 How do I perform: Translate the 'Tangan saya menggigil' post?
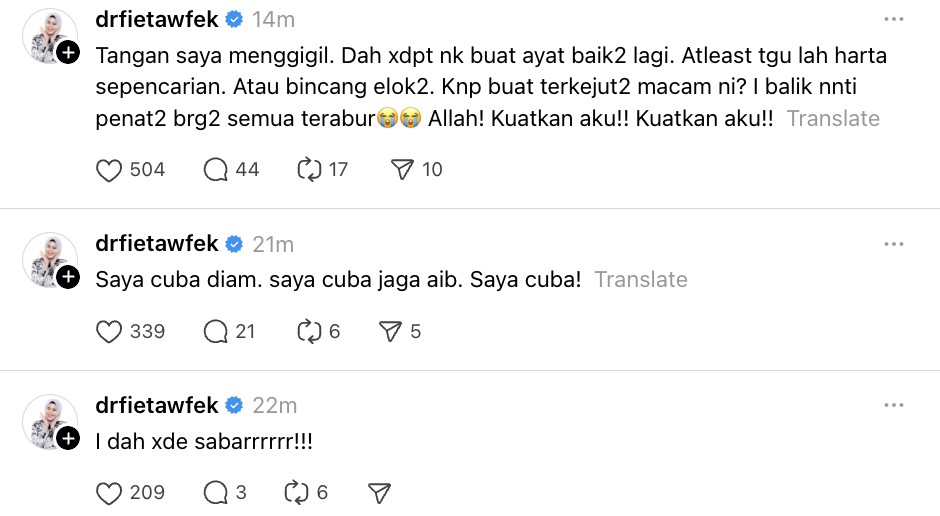(833, 118)
